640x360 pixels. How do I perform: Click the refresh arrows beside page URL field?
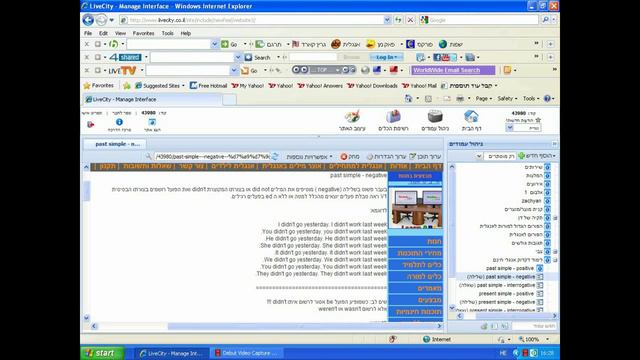[275, 156]
